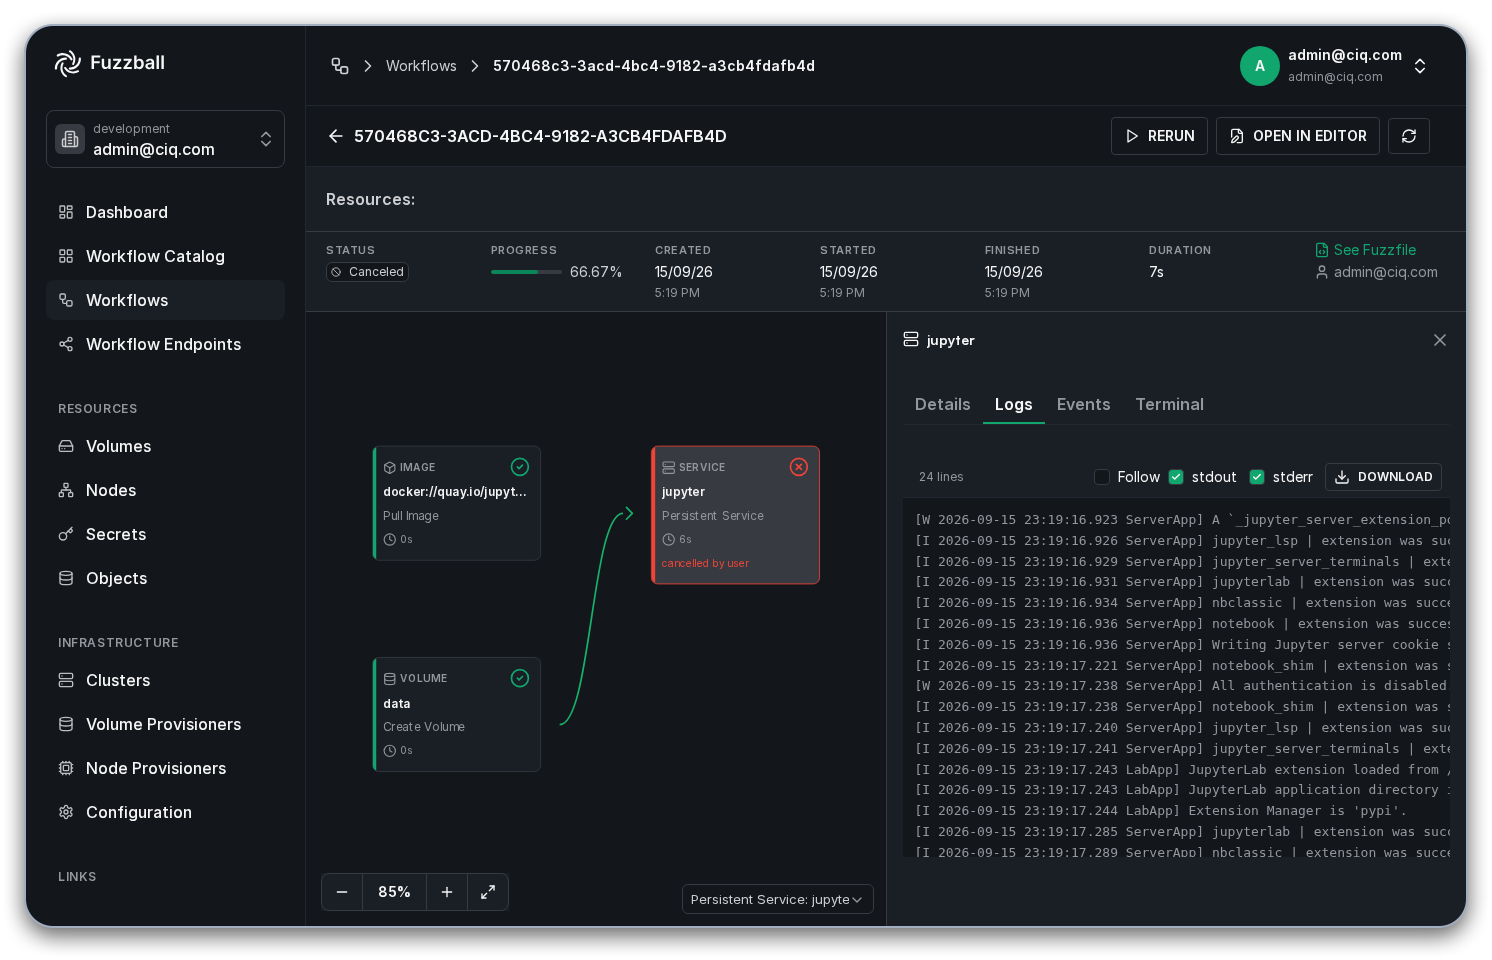Open Dashboard in the sidebar
This screenshot has height=960, width=1492.
point(165,212)
